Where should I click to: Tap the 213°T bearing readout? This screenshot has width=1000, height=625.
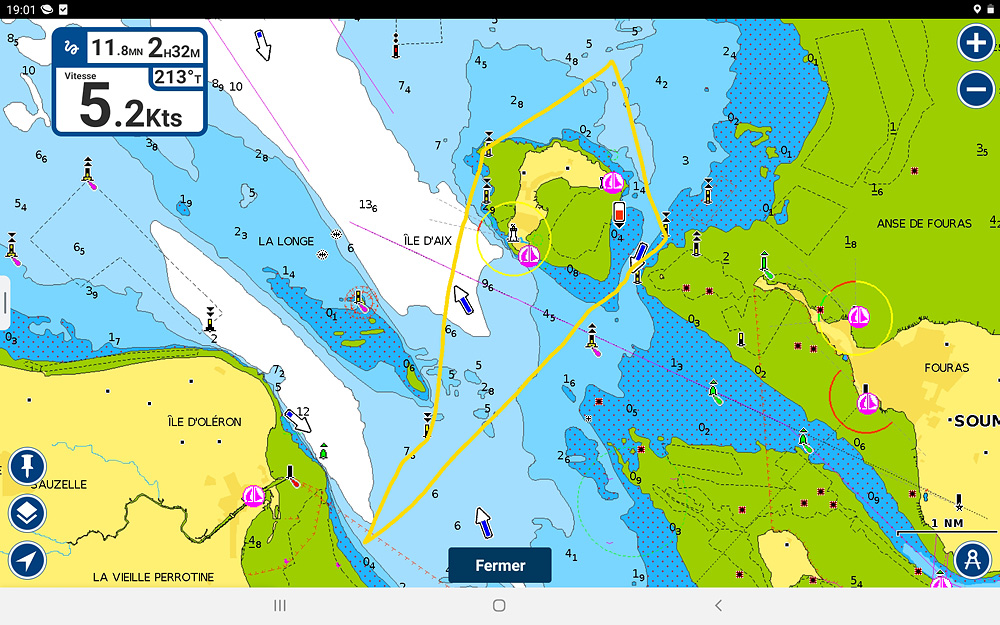[177, 77]
